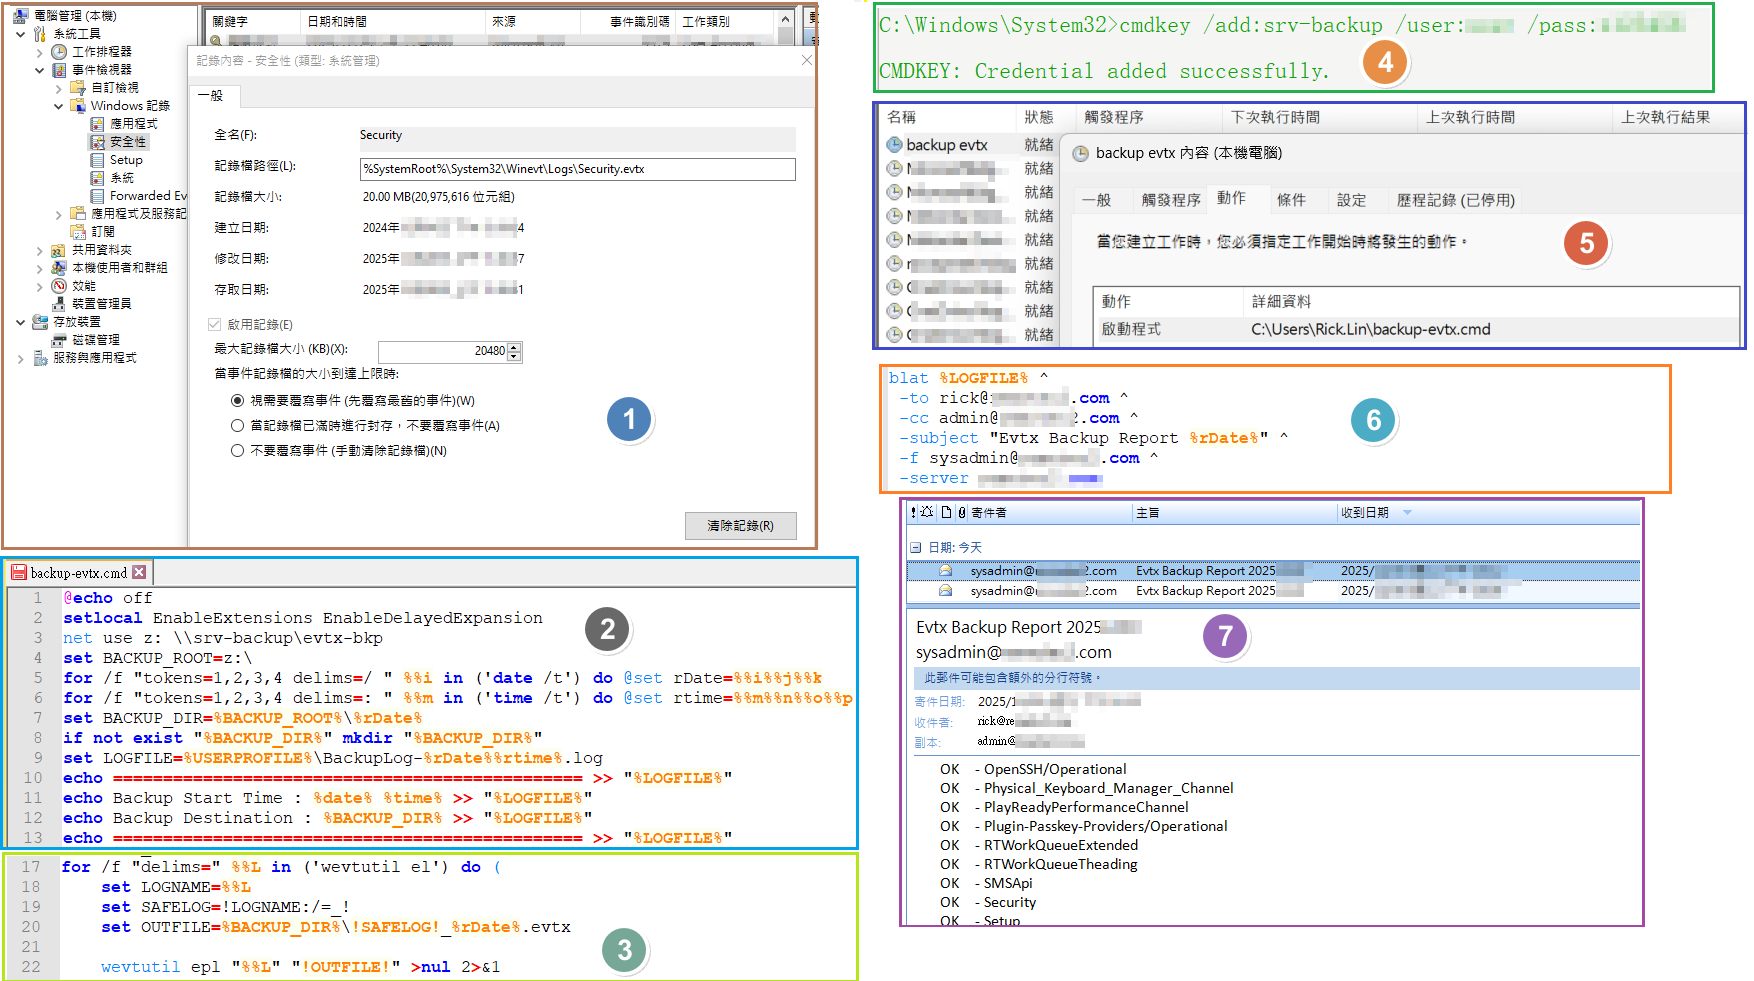Select the 安全性 log icon in tree
The width and height of the screenshot is (1754, 981).
coord(97,142)
